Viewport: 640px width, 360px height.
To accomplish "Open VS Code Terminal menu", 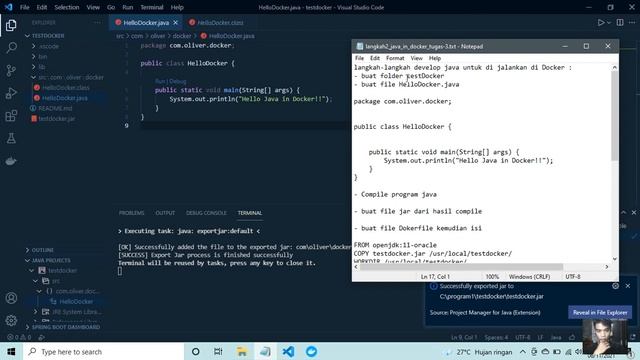I will [x=151, y=7].
